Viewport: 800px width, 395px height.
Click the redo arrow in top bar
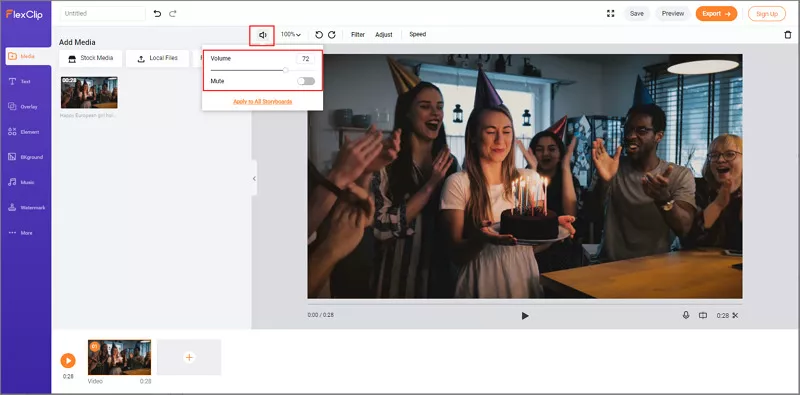click(x=173, y=14)
